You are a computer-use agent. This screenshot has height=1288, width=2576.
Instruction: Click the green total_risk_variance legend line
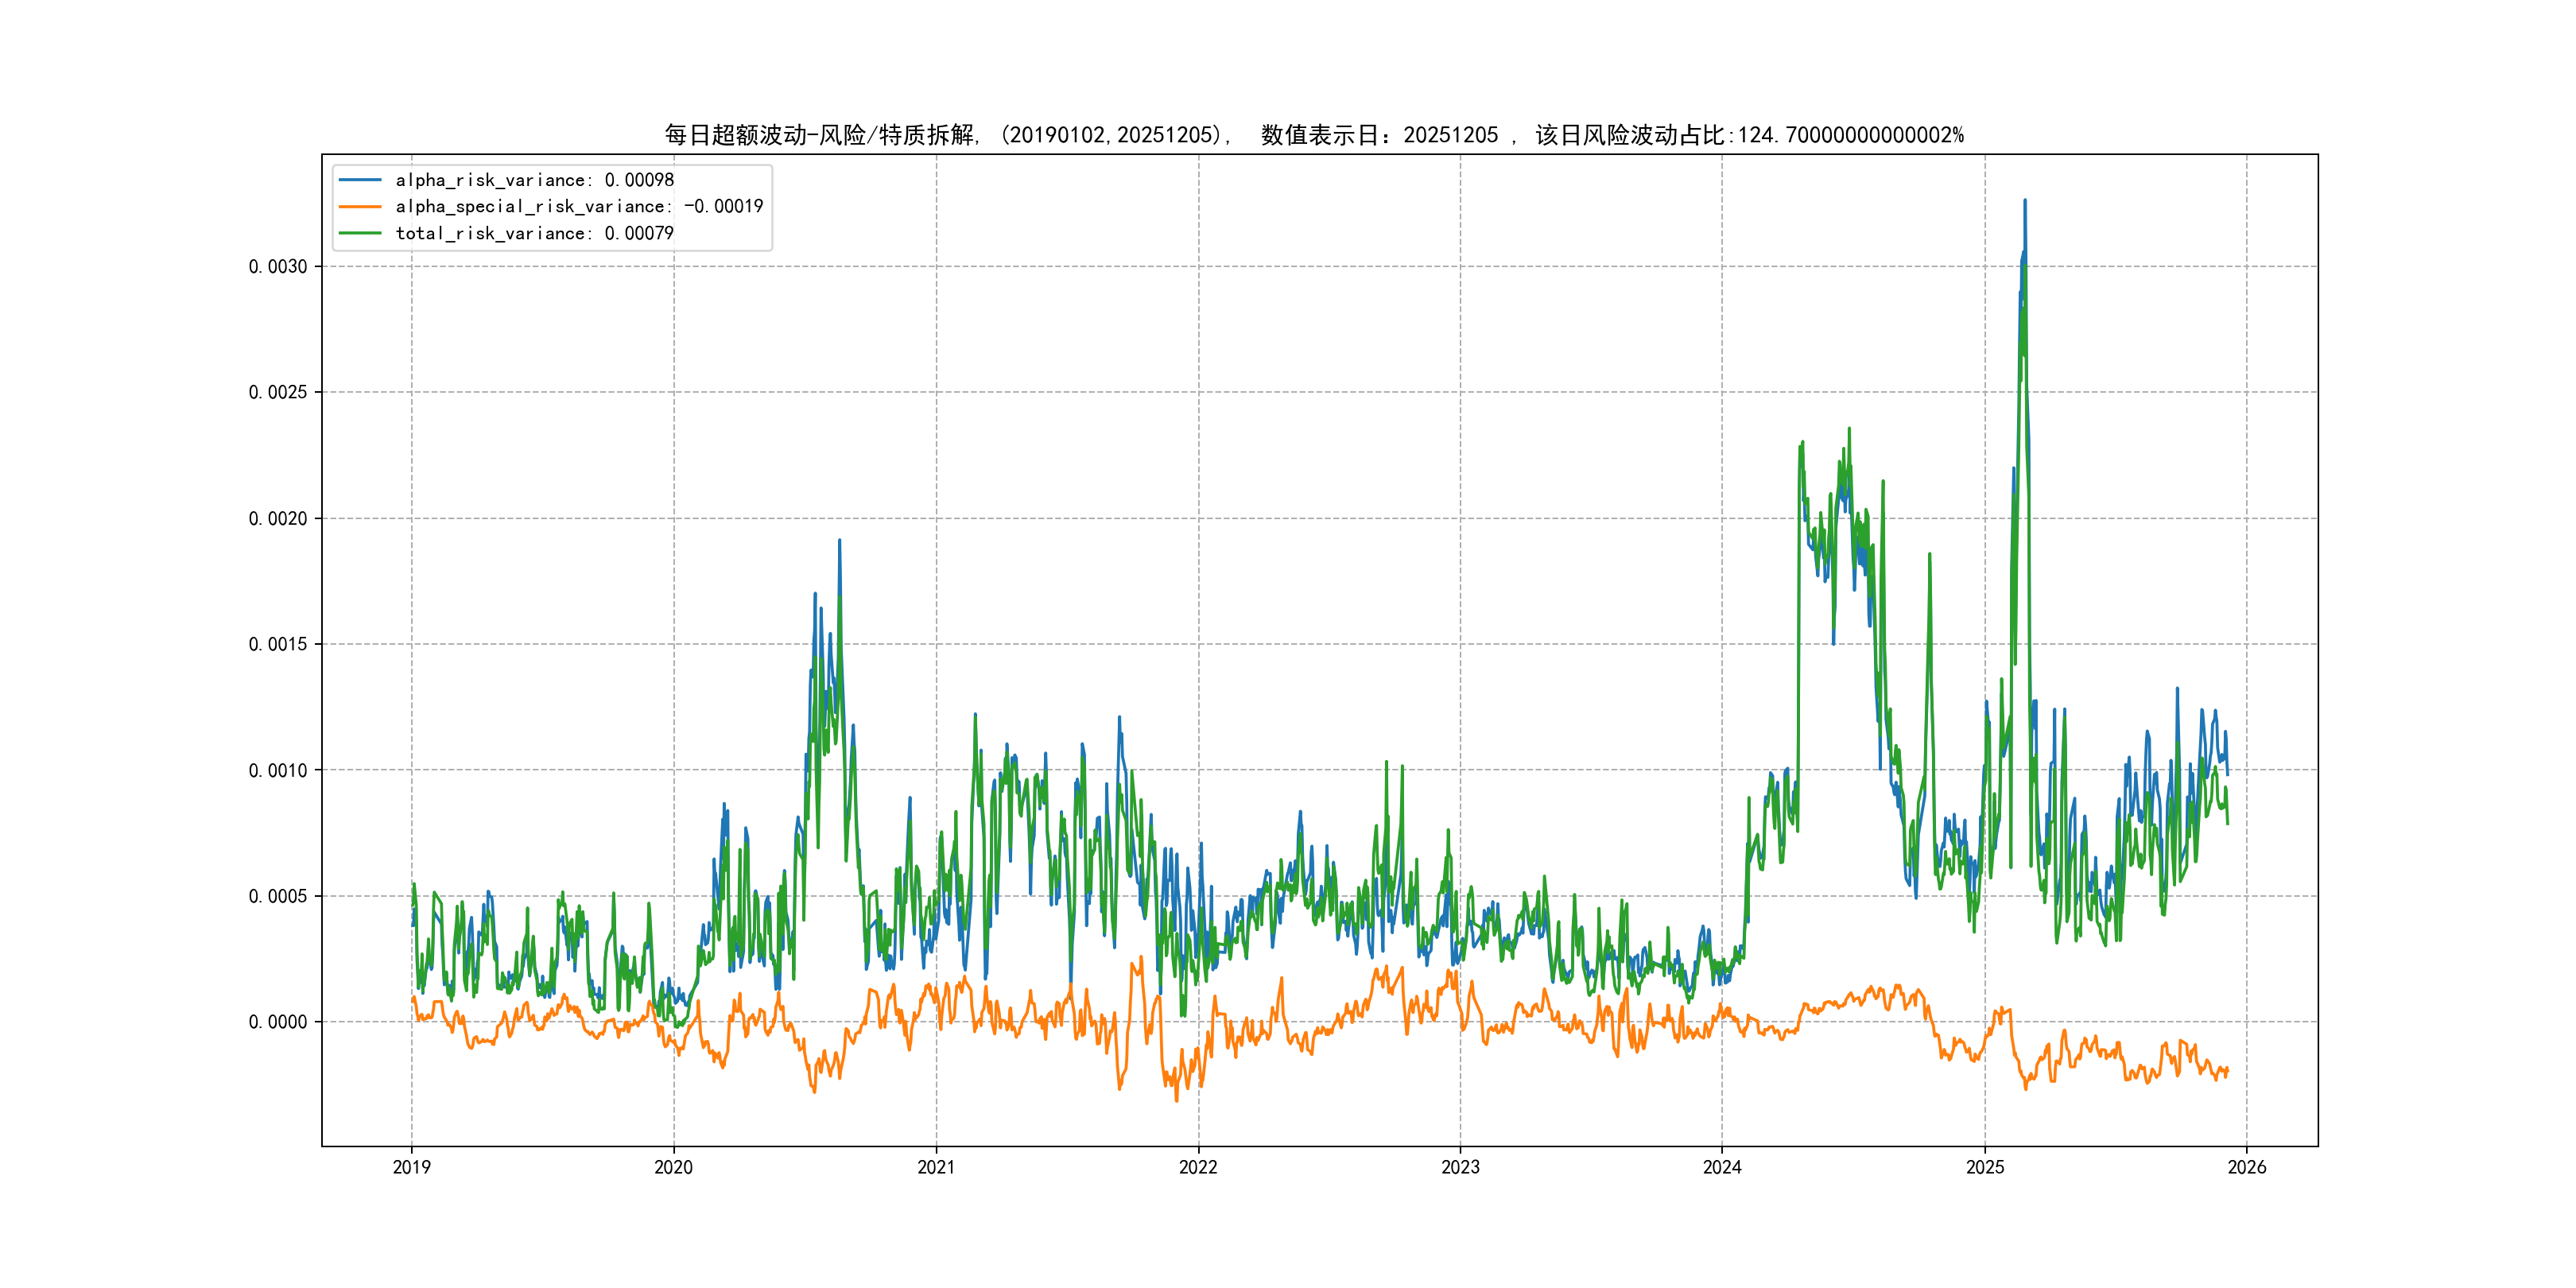click(360, 233)
